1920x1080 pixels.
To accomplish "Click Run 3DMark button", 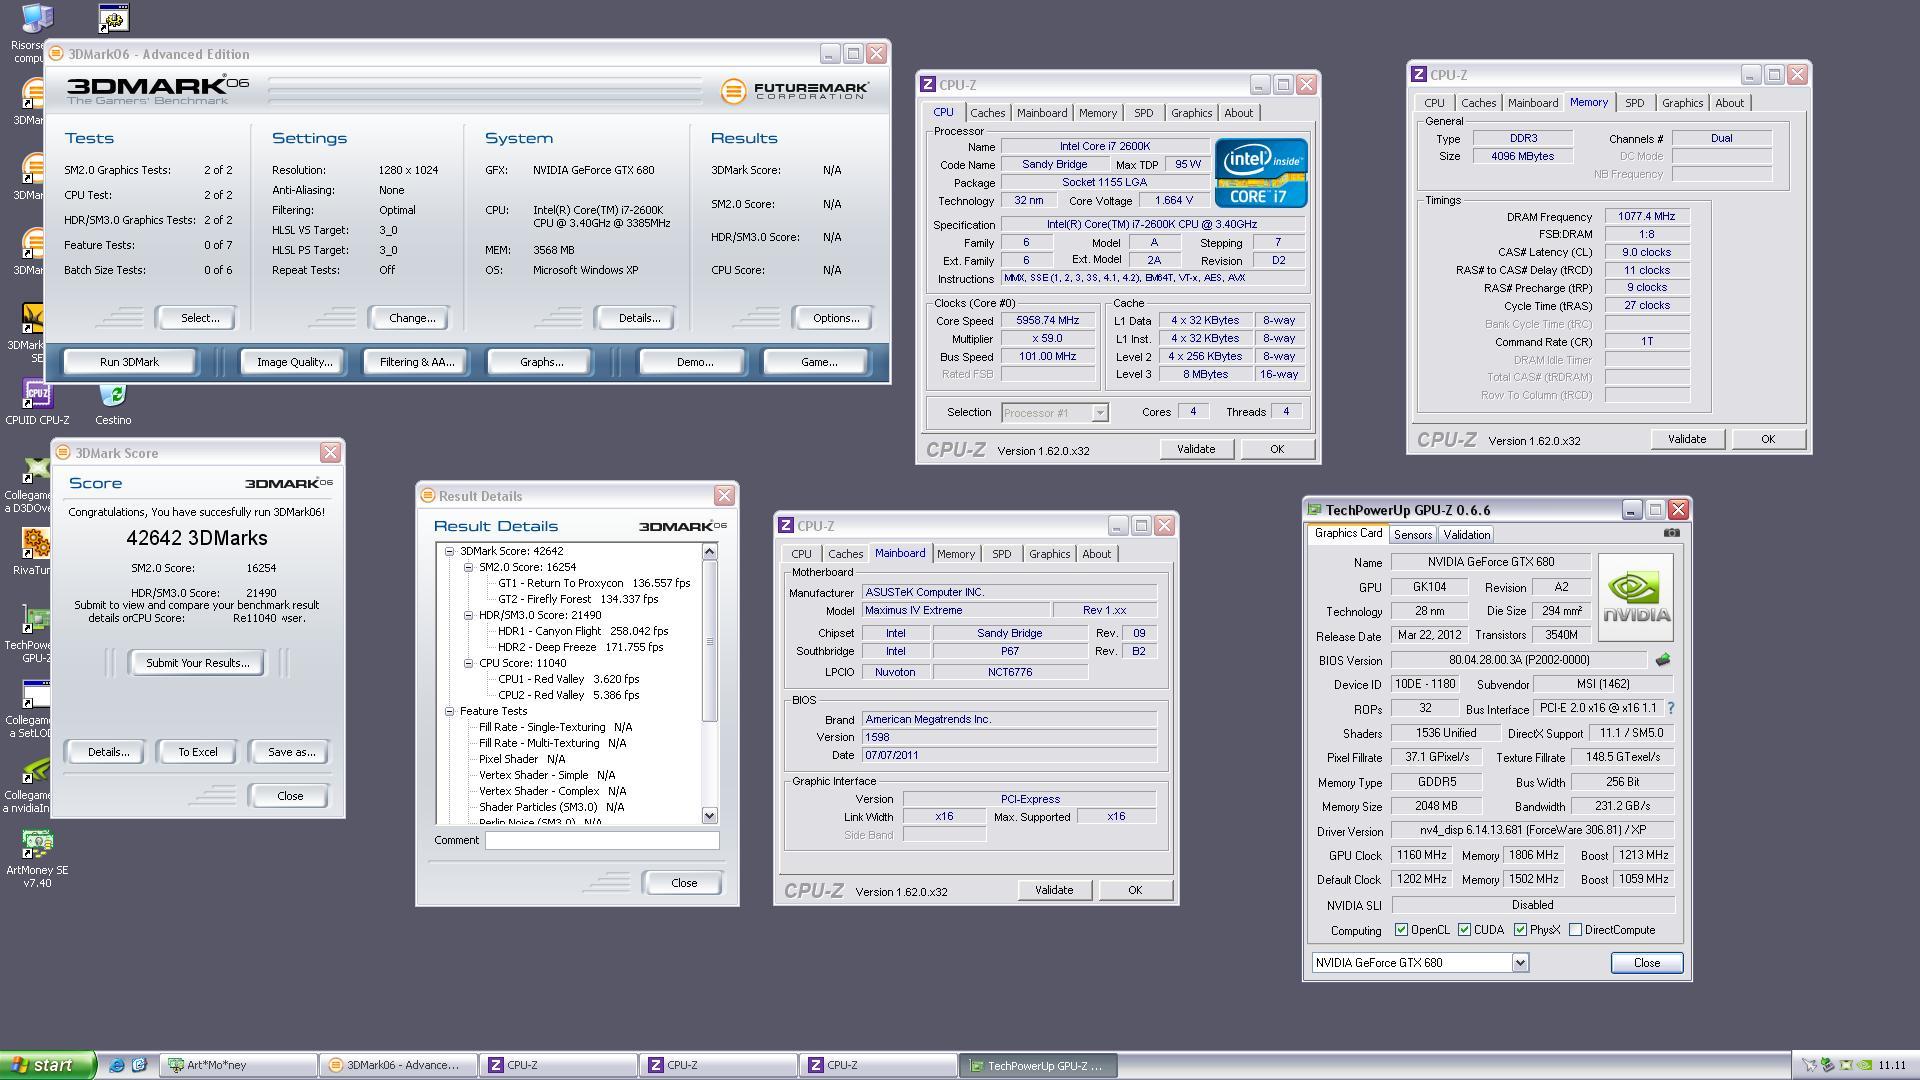I will point(129,362).
